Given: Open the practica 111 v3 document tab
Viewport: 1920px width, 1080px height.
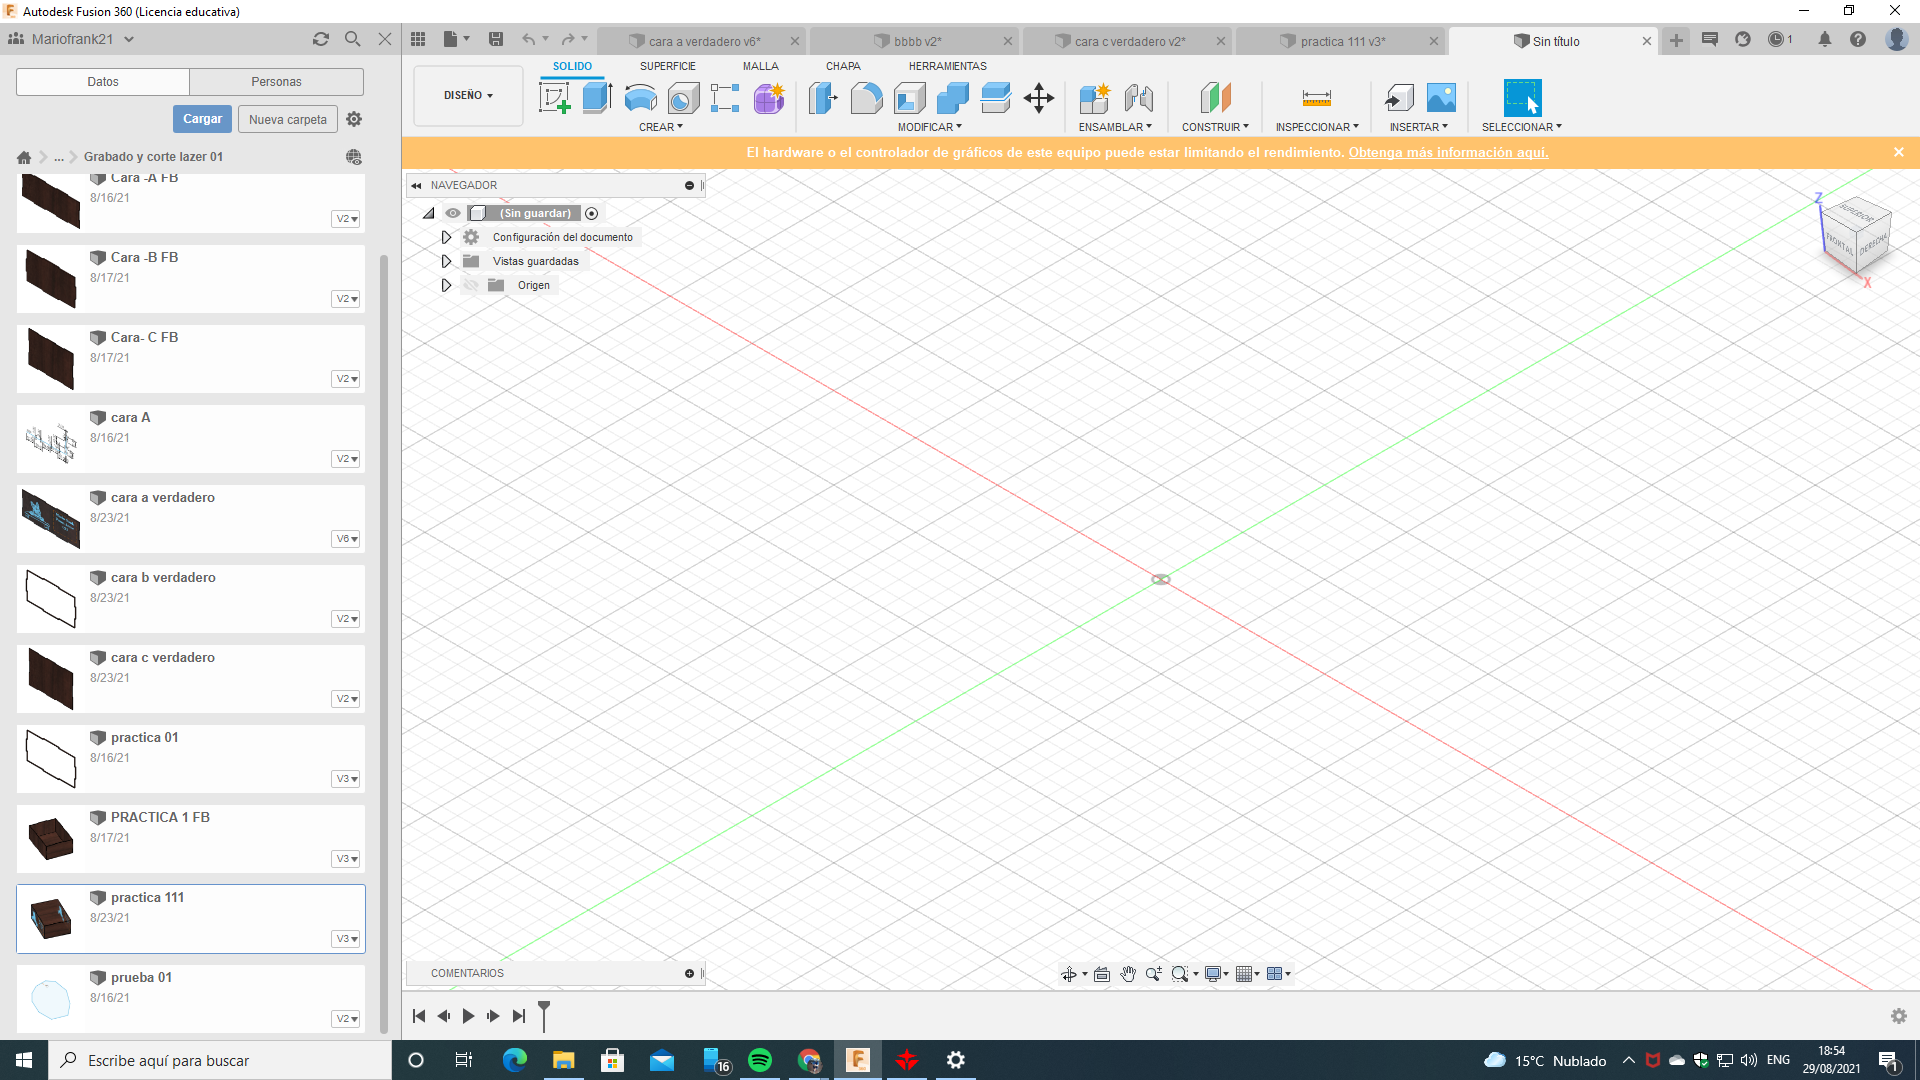Looking at the screenshot, I should pos(1342,41).
